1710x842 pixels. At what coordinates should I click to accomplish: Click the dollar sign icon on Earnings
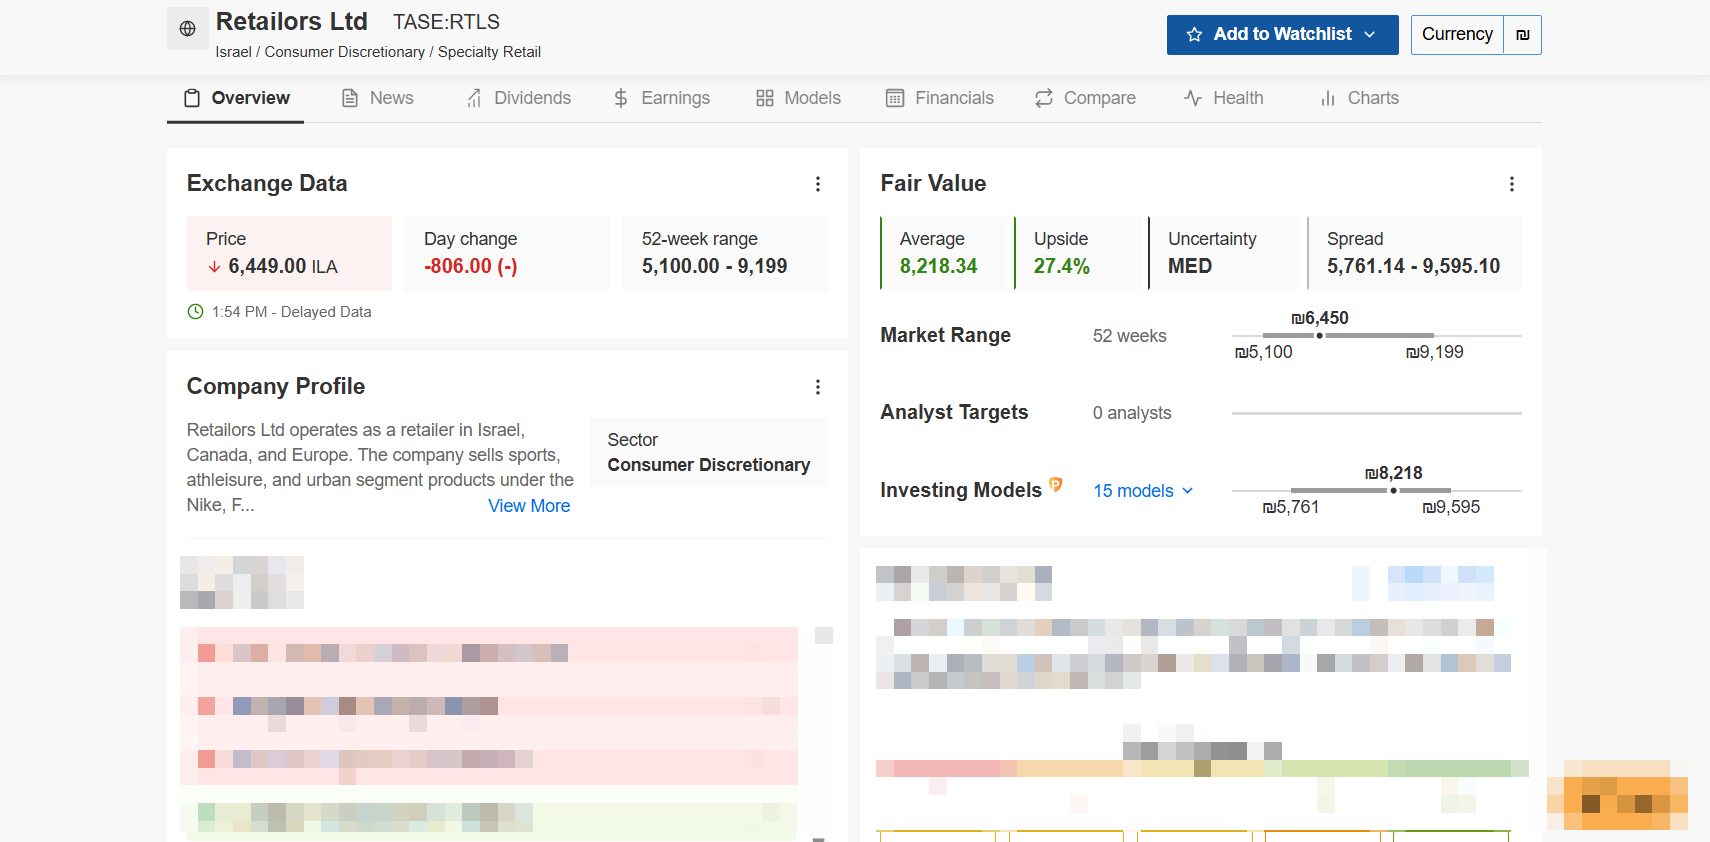click(621, 98)
